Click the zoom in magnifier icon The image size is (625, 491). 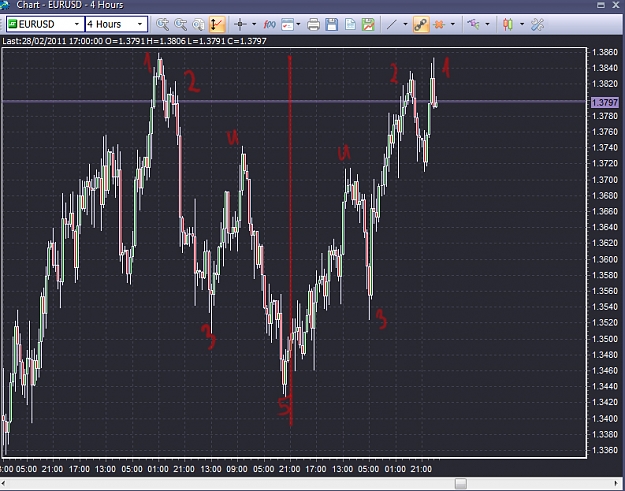point(162,24)
